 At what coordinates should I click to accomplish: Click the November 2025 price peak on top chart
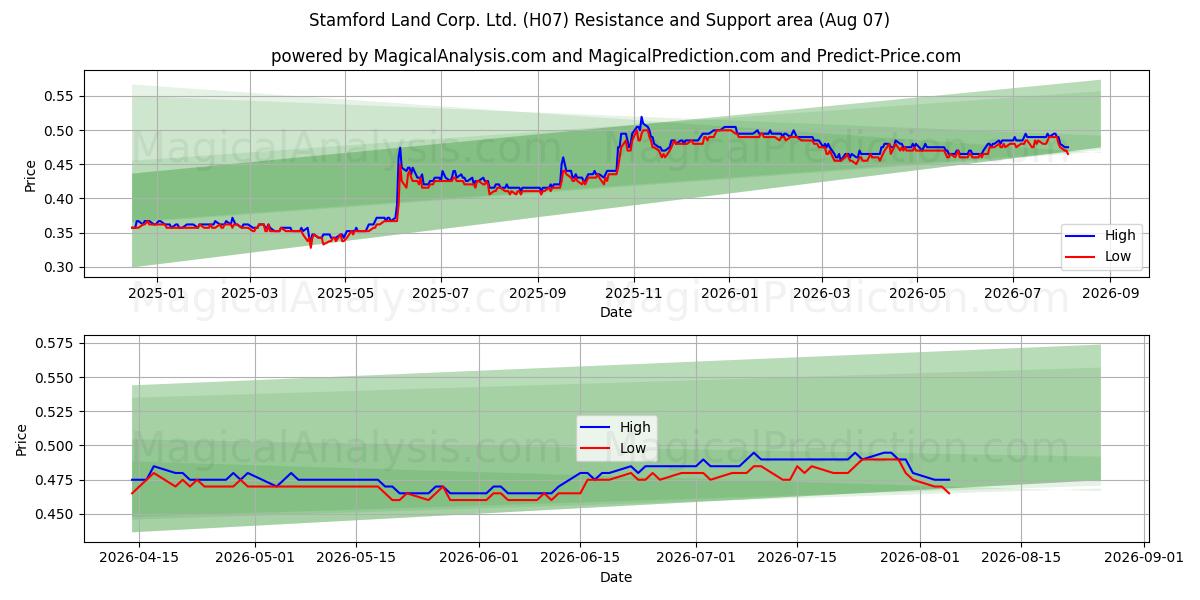(642, 118)
